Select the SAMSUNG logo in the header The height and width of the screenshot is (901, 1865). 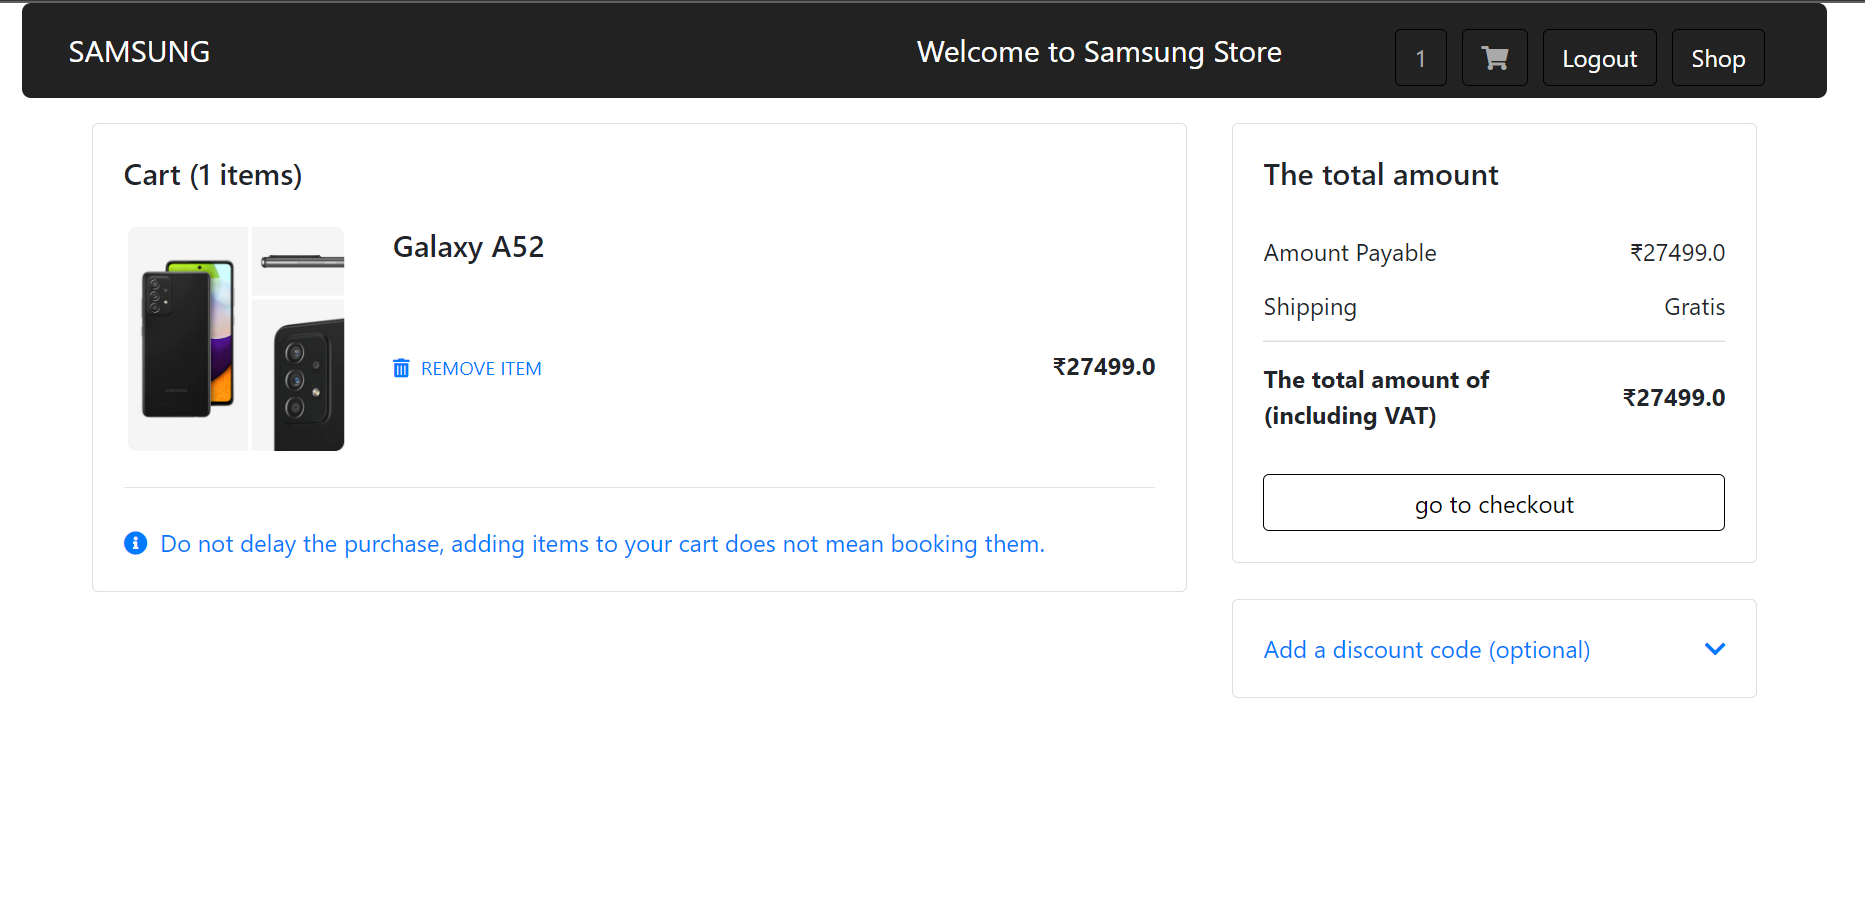click(139, 51)
